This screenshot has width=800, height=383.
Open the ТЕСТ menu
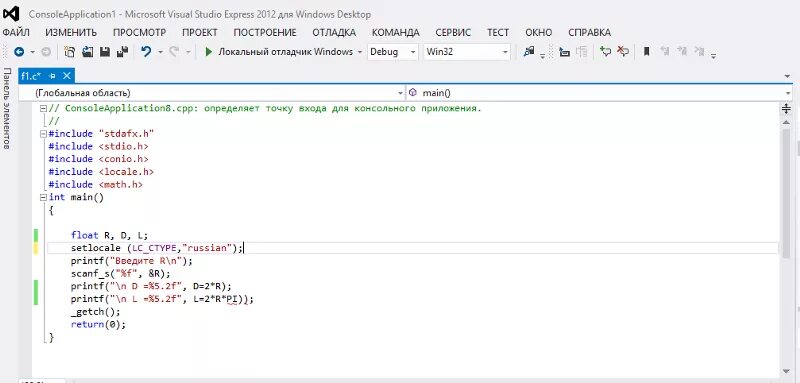point(498,33)
